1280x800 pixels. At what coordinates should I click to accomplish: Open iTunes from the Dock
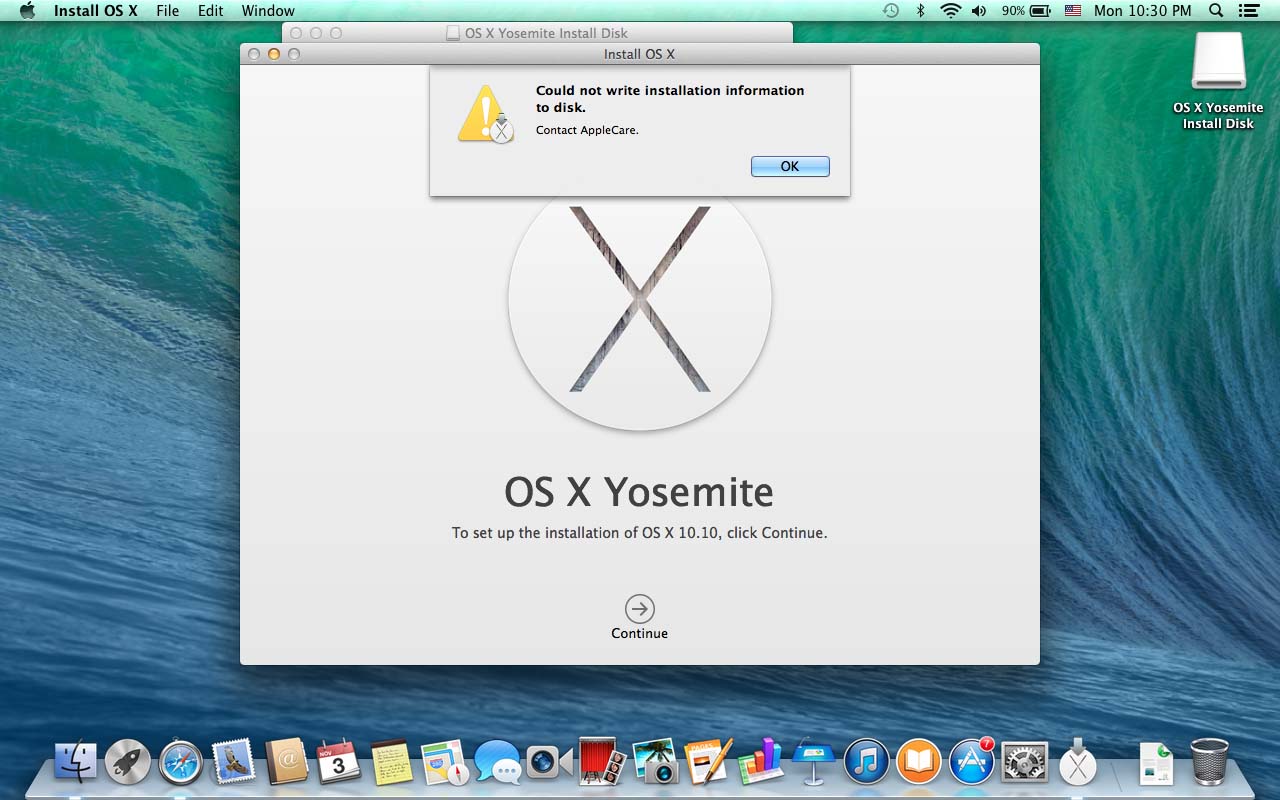pyautogui.click(x=867, y=764)
